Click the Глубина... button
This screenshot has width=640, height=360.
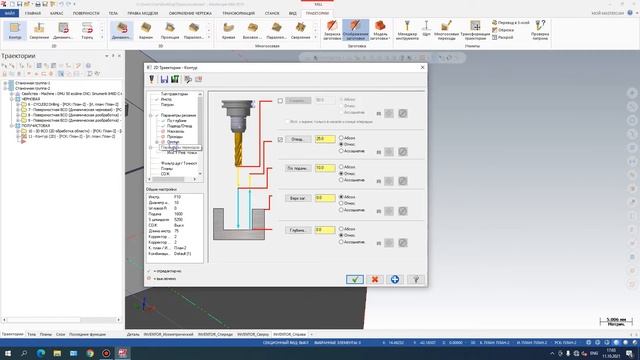[x=298, y=230]
